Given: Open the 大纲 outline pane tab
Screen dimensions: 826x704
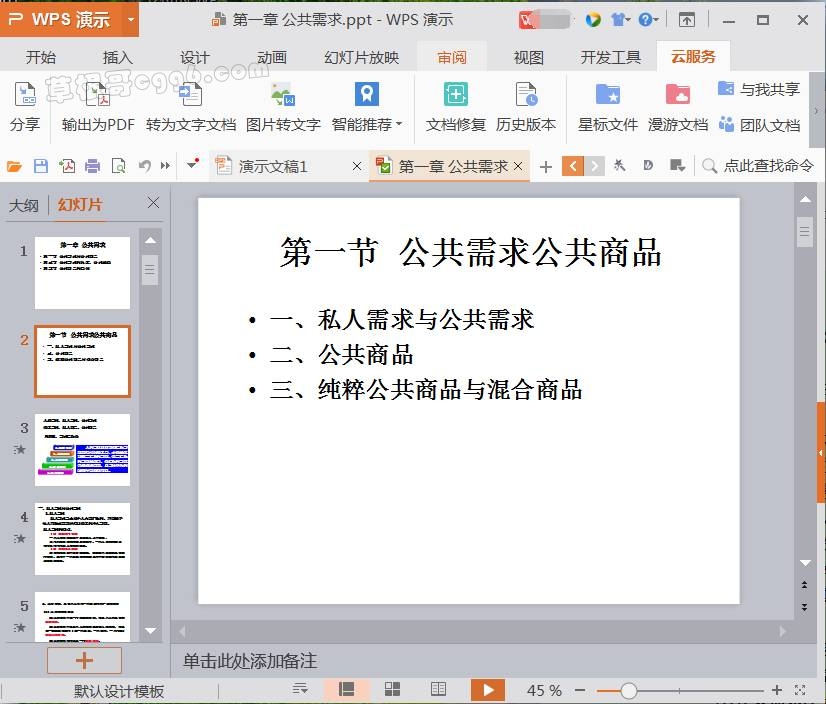Looking at the screenshot, I should click(x=24, y=205).
